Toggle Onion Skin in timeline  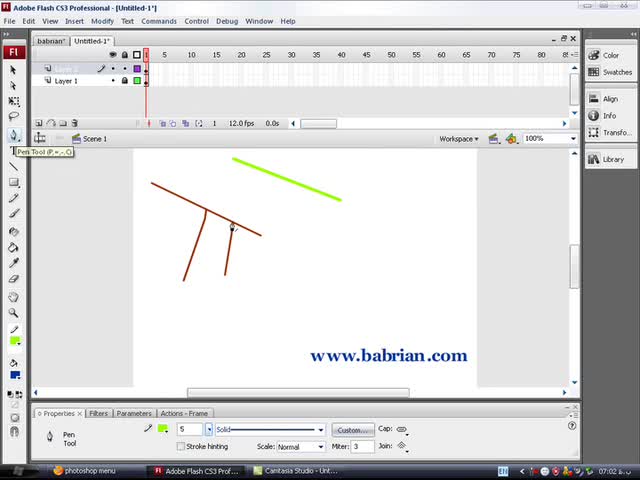162,123
